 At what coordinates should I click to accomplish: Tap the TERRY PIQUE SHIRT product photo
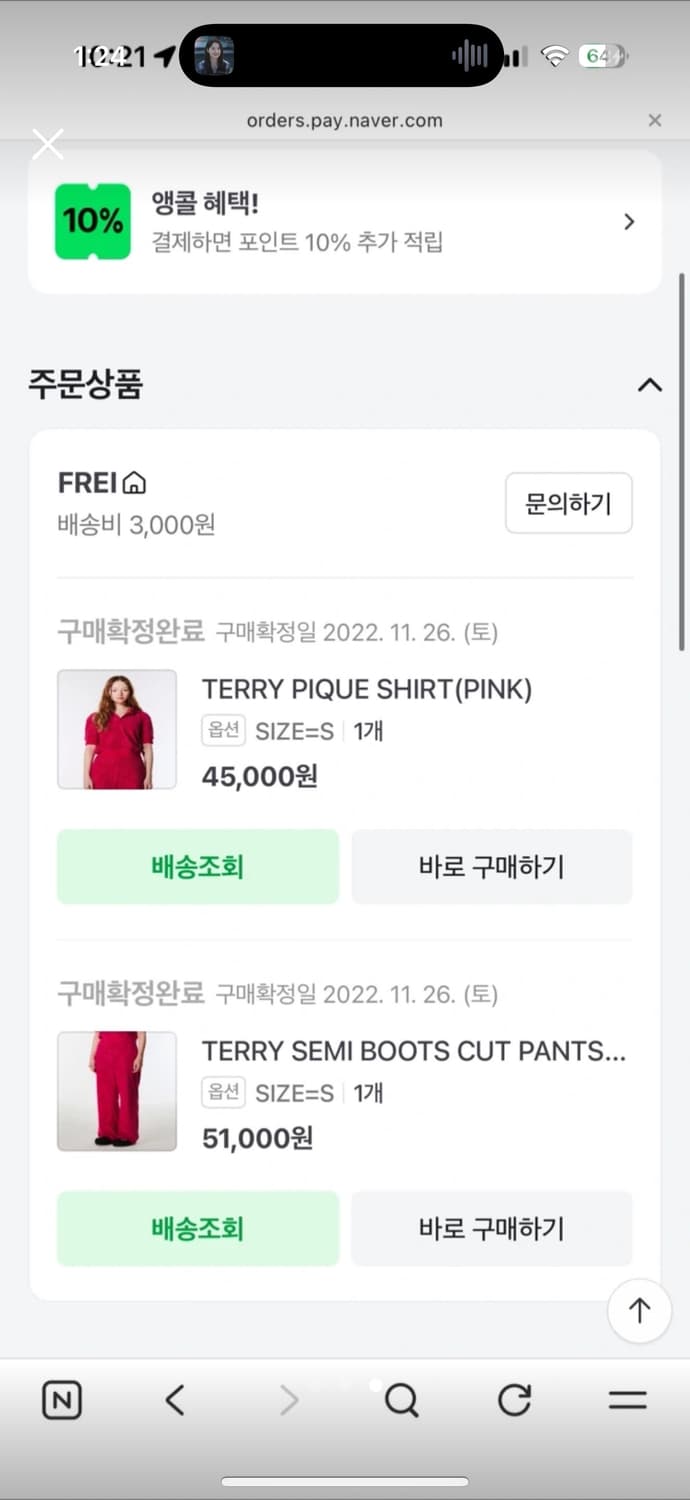117,729
